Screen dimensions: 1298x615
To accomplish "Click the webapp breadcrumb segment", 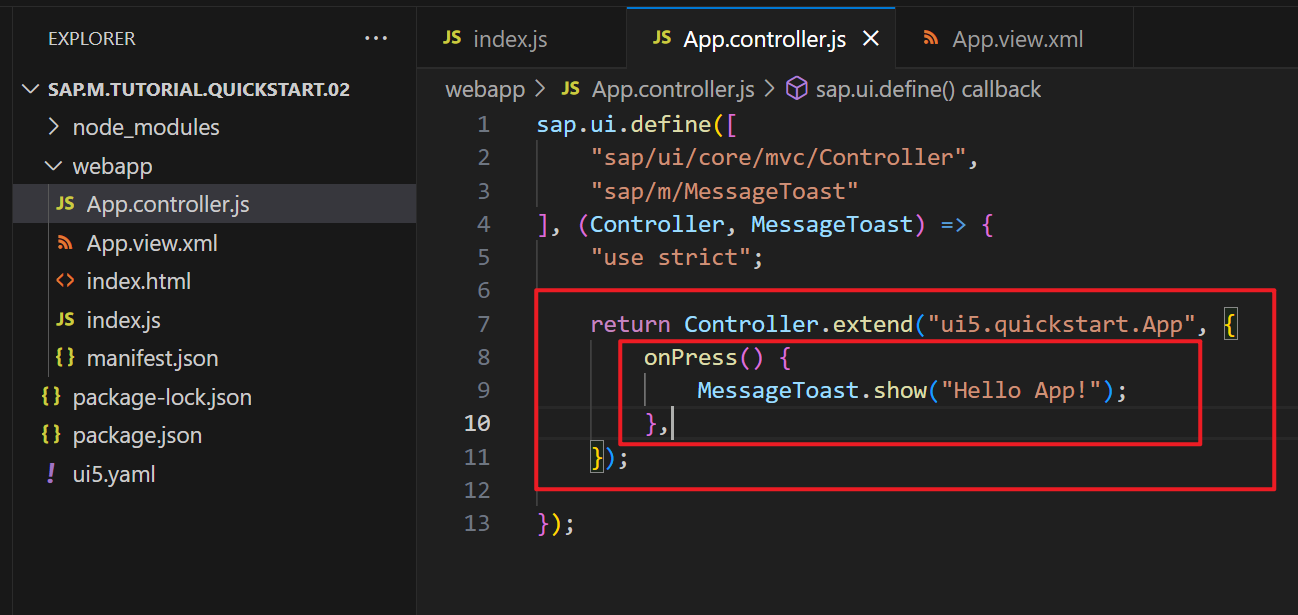I will [484, 89].
